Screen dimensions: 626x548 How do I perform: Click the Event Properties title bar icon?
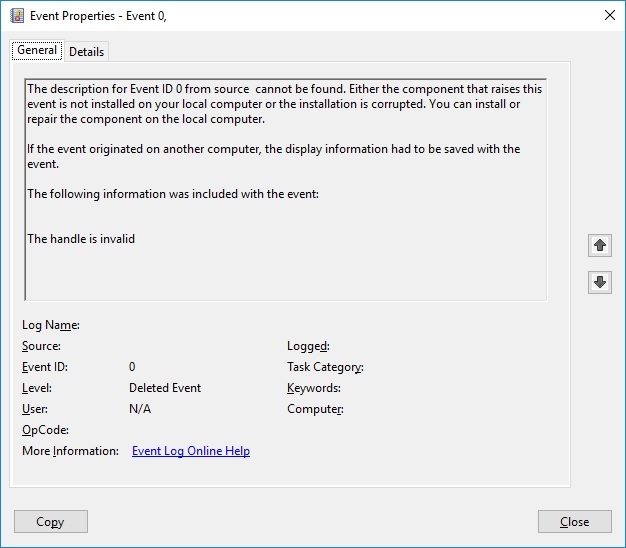(17, 16)
